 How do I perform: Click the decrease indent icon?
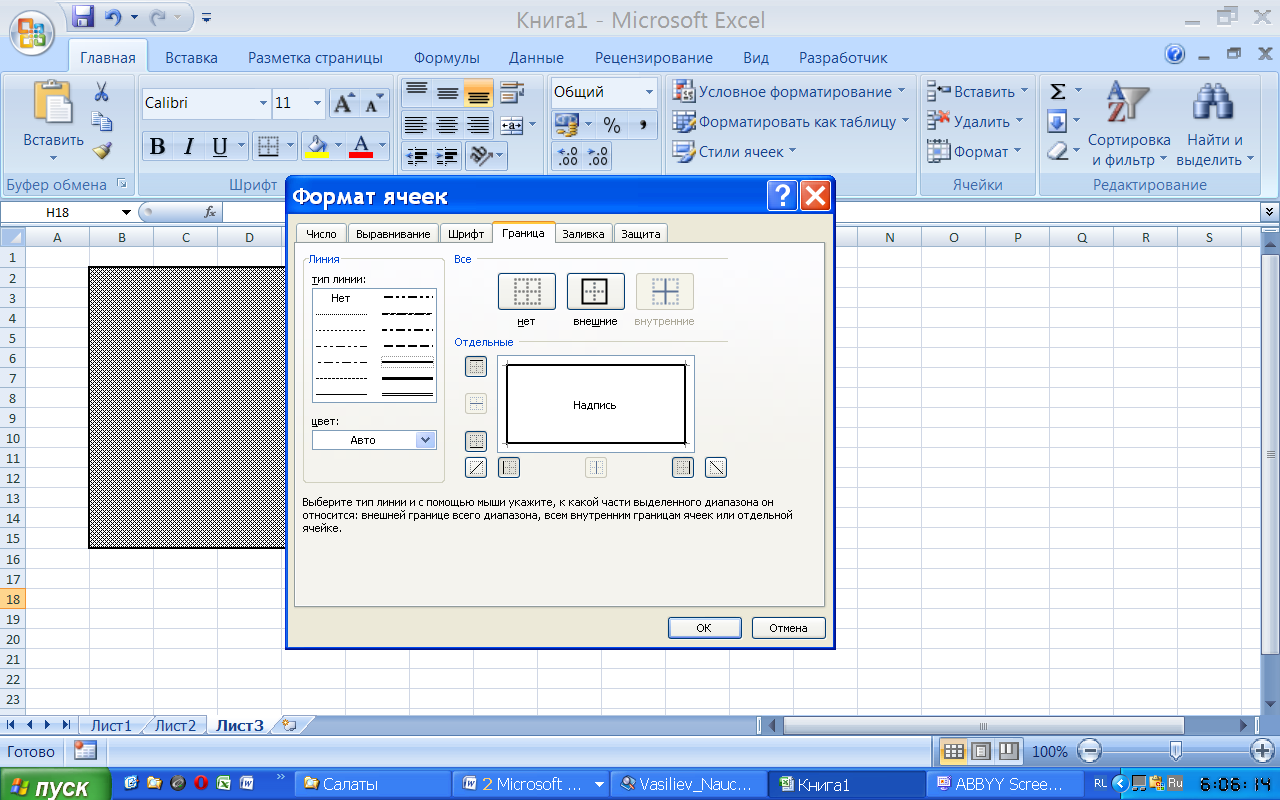[x=416, y=156]
